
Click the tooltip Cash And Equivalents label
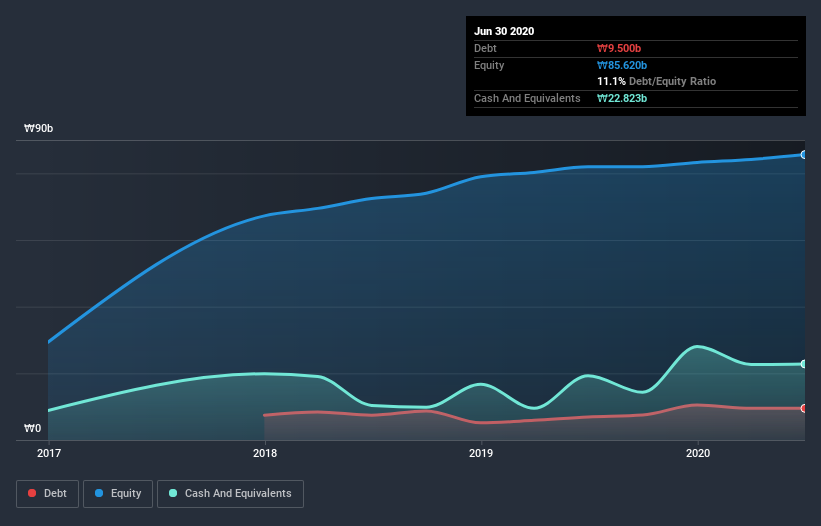coord(527,98)
